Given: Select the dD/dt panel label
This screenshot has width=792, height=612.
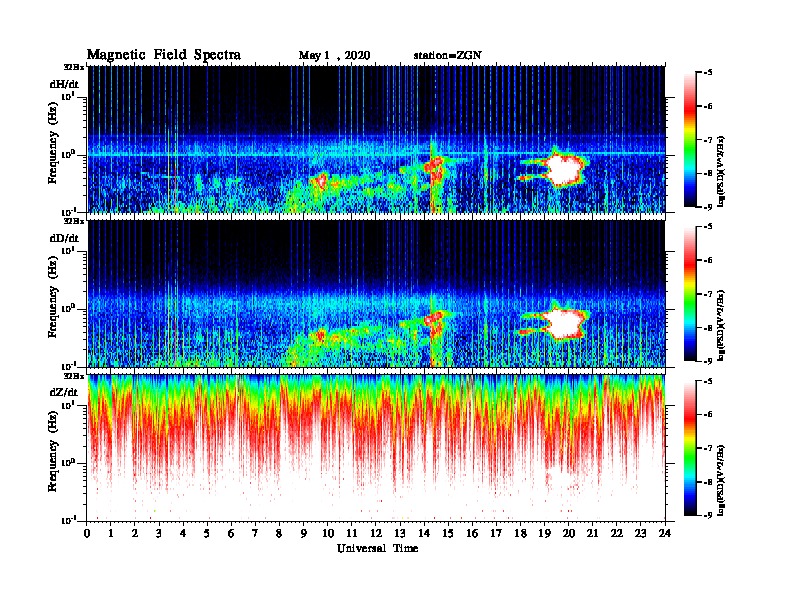Looking at the screenshot, I should click(x=64, y=238).
